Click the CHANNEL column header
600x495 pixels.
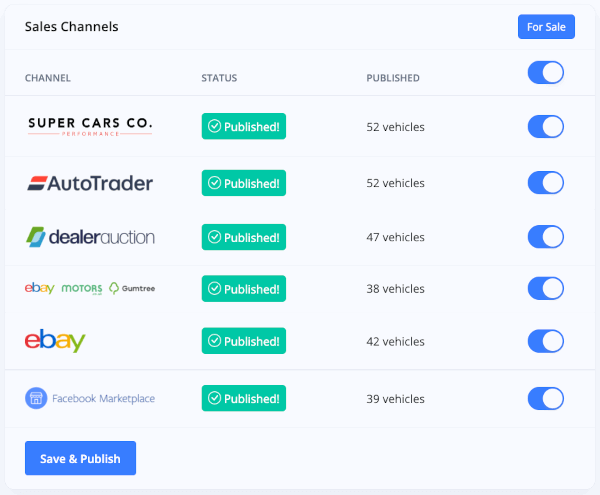pyautogui.click(x=48, y=78)
